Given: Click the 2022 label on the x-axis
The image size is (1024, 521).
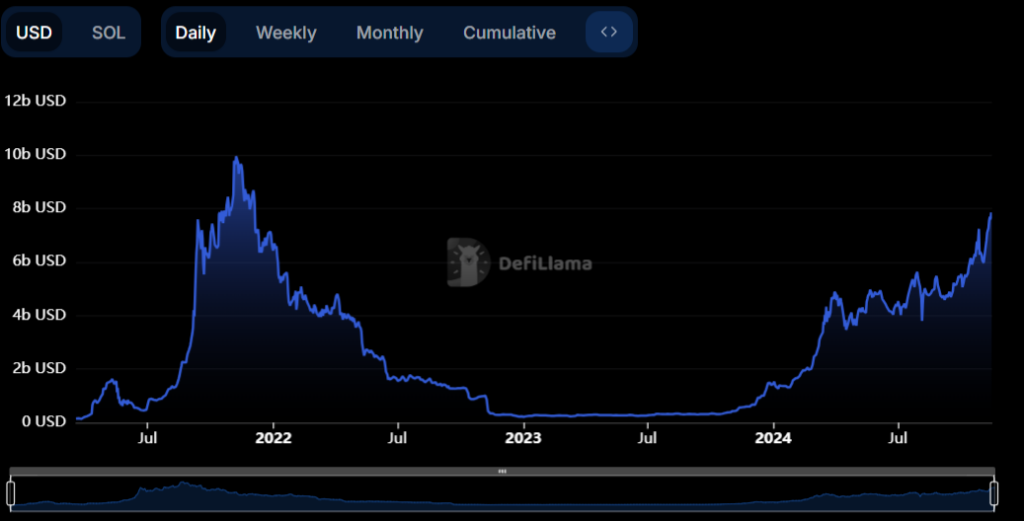Looking at the screenshot, I should tap(273, 437).
